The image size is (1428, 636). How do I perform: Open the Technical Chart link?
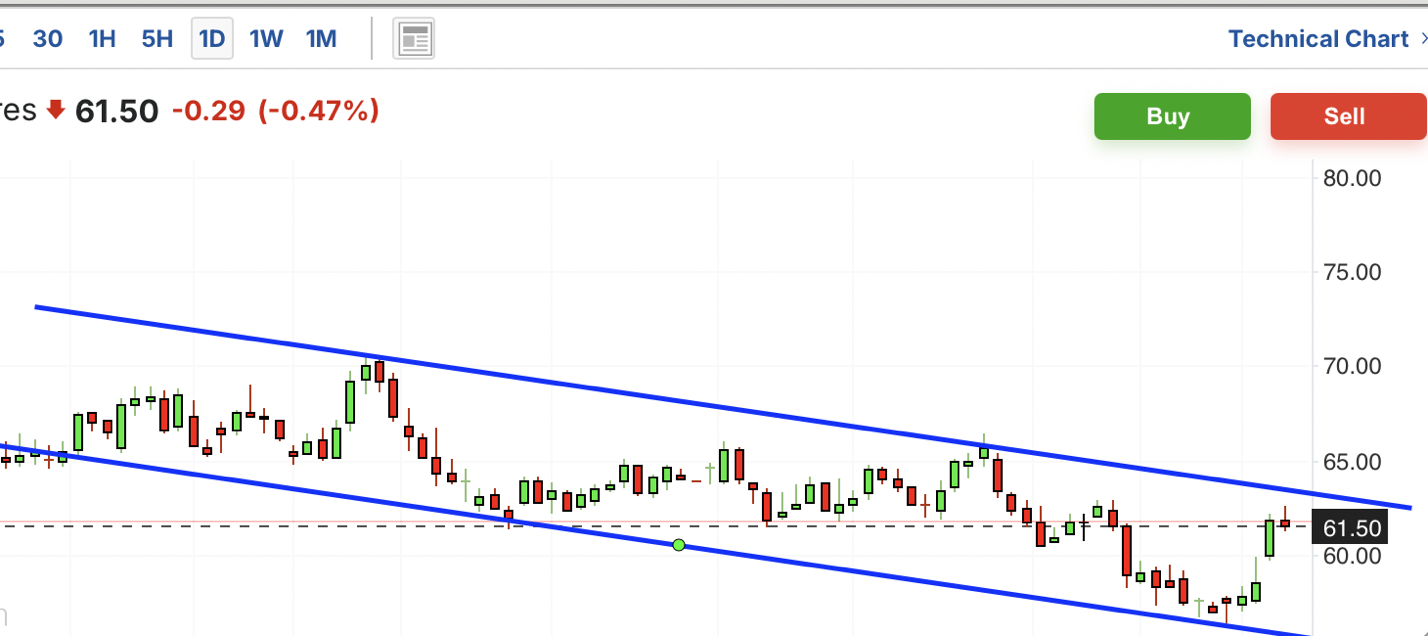[1318, 39]
